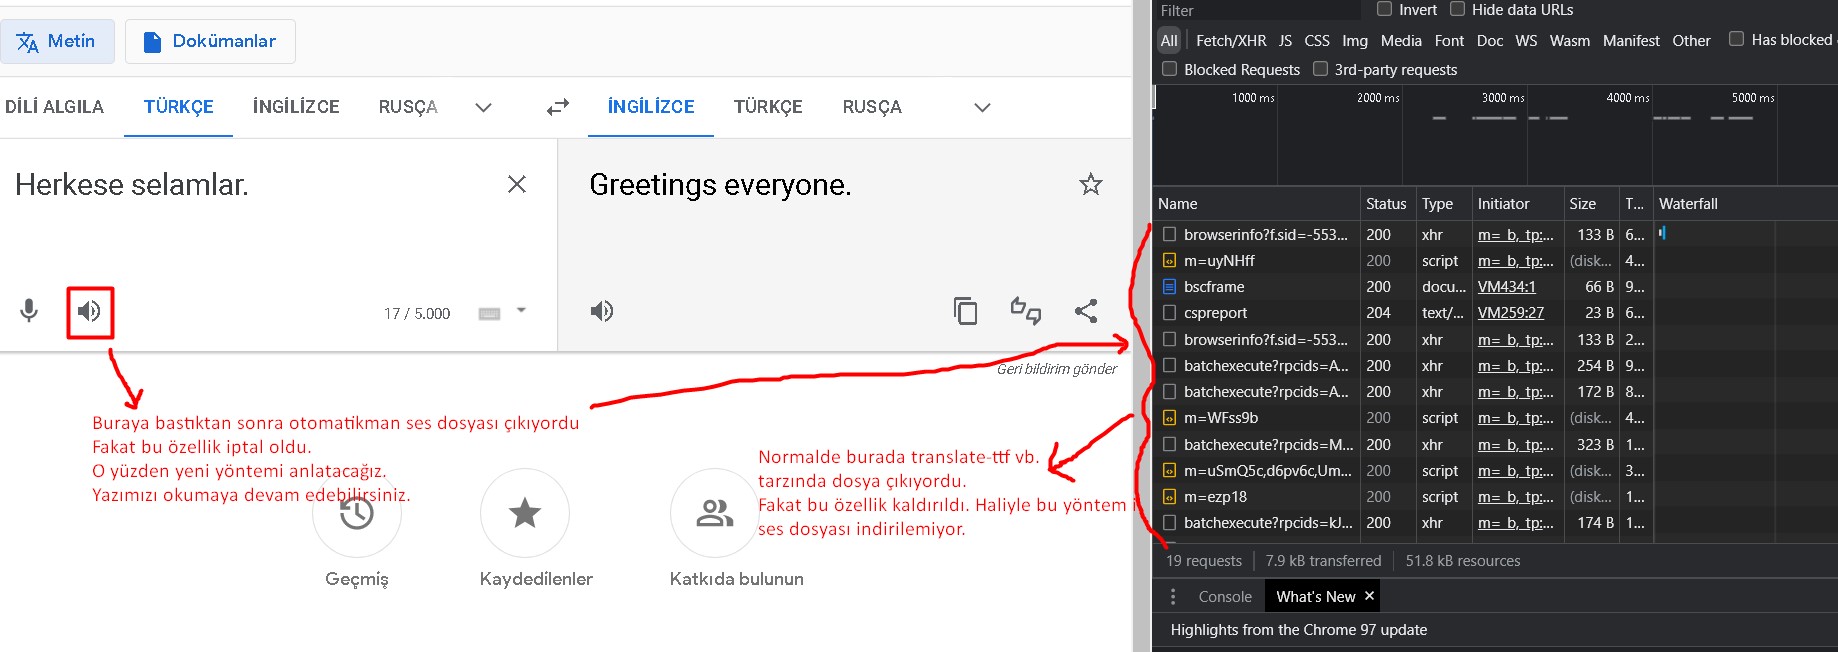Image resolution: width=1838 pixels, height=652 pixels.
Task: Toggle Hide data URLs checkbox
Action: [1458, 9]
